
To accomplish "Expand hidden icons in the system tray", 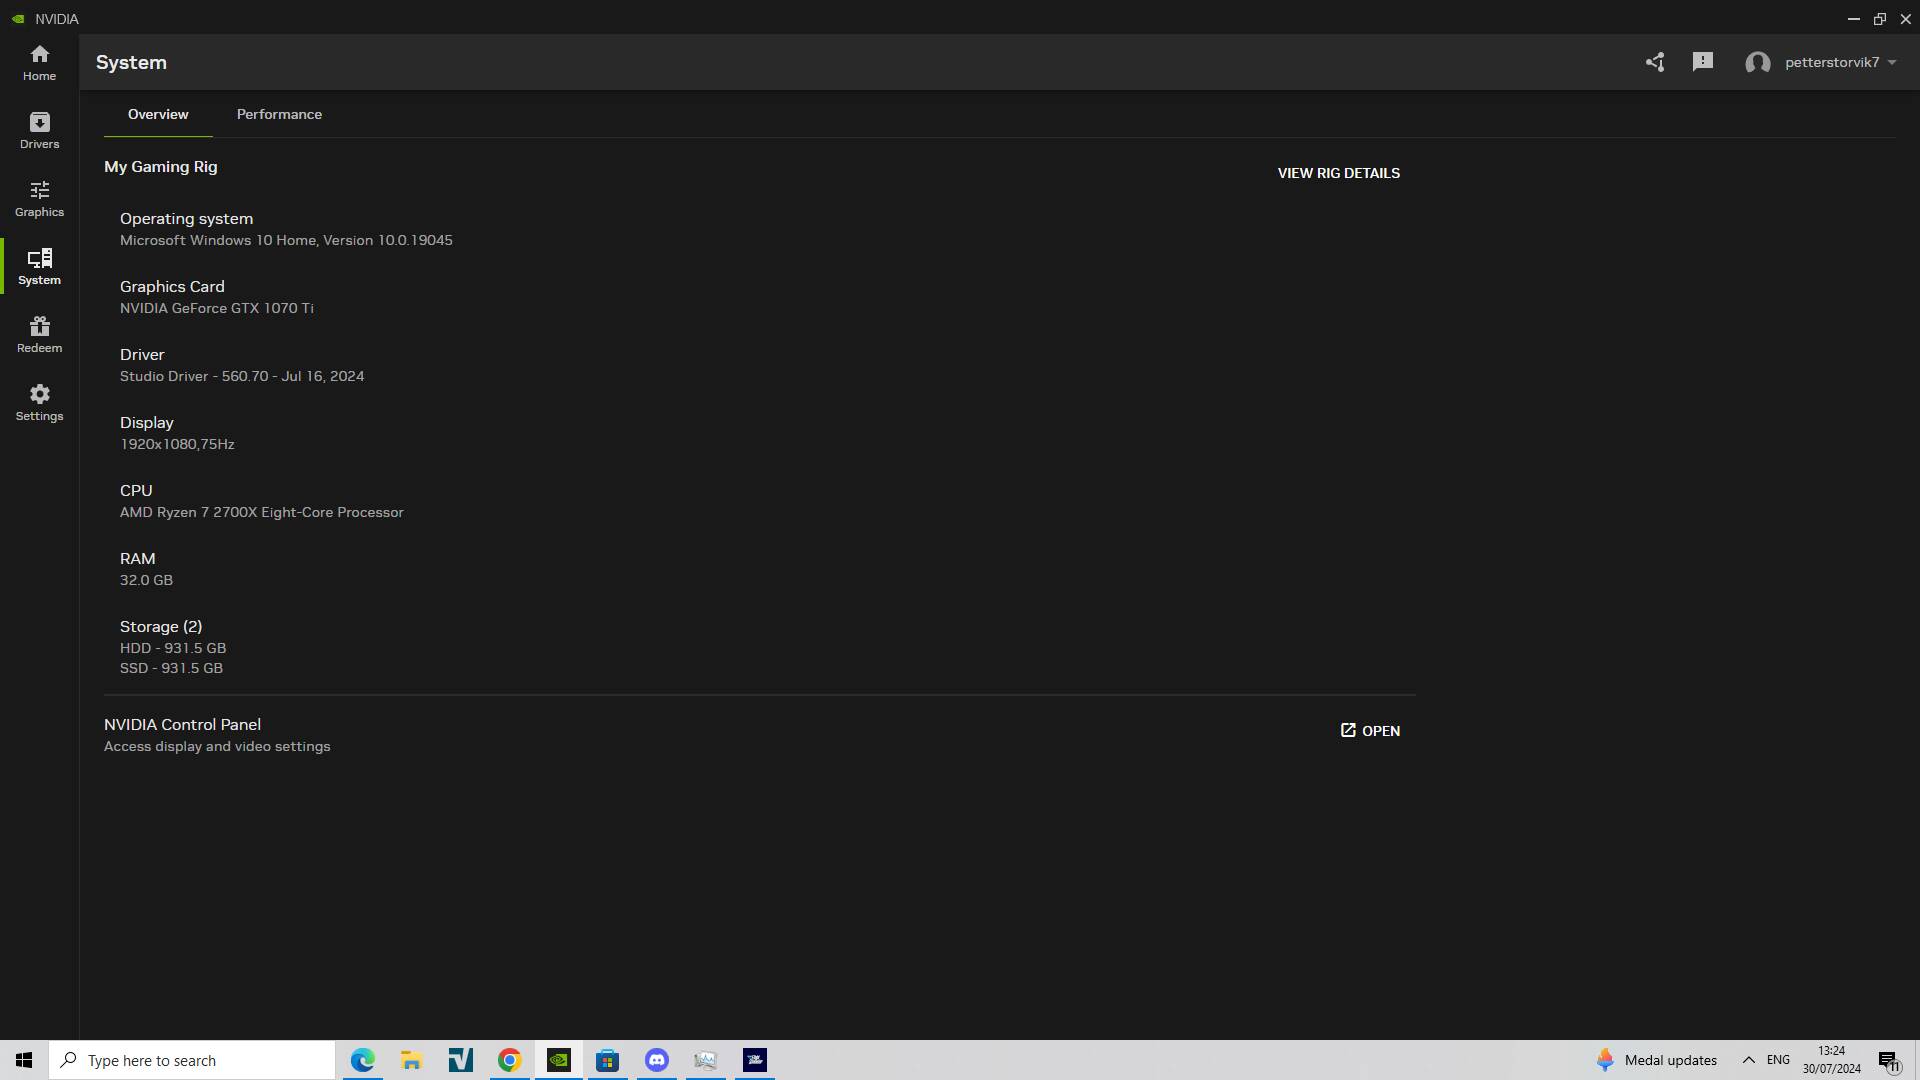I will [1749, 1059].
